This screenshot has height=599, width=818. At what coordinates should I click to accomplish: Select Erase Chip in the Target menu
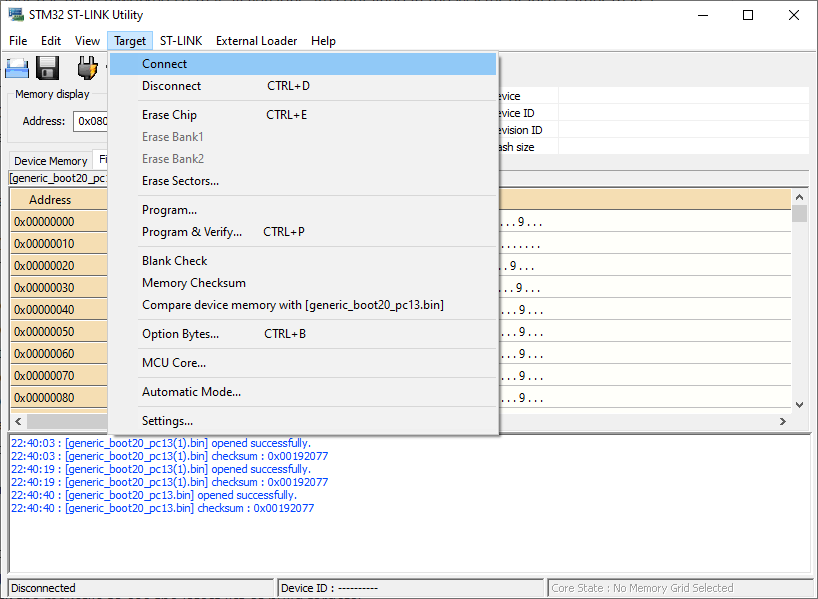tap(303, 115)
